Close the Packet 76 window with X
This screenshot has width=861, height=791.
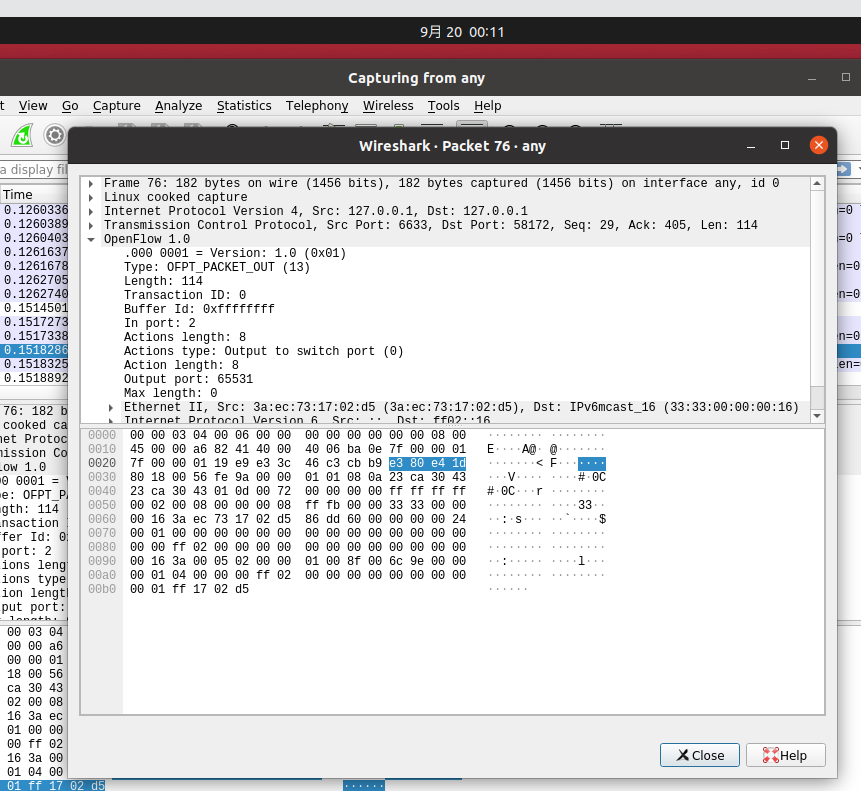(x=818, y=145)
